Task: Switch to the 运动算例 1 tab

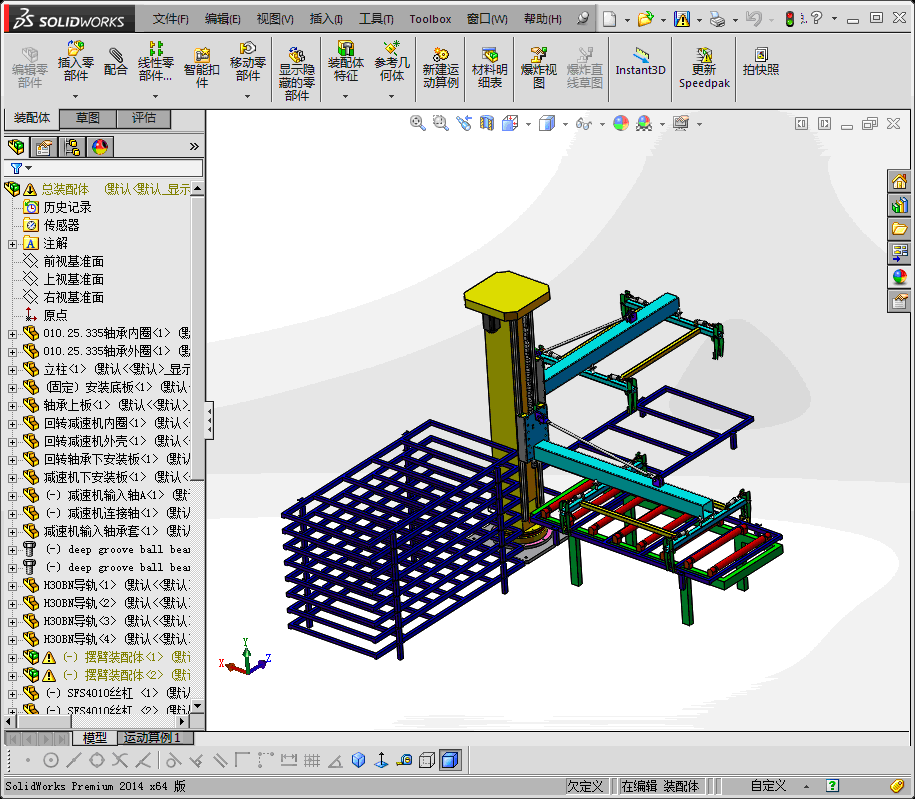Action: (x=155, y=738)
